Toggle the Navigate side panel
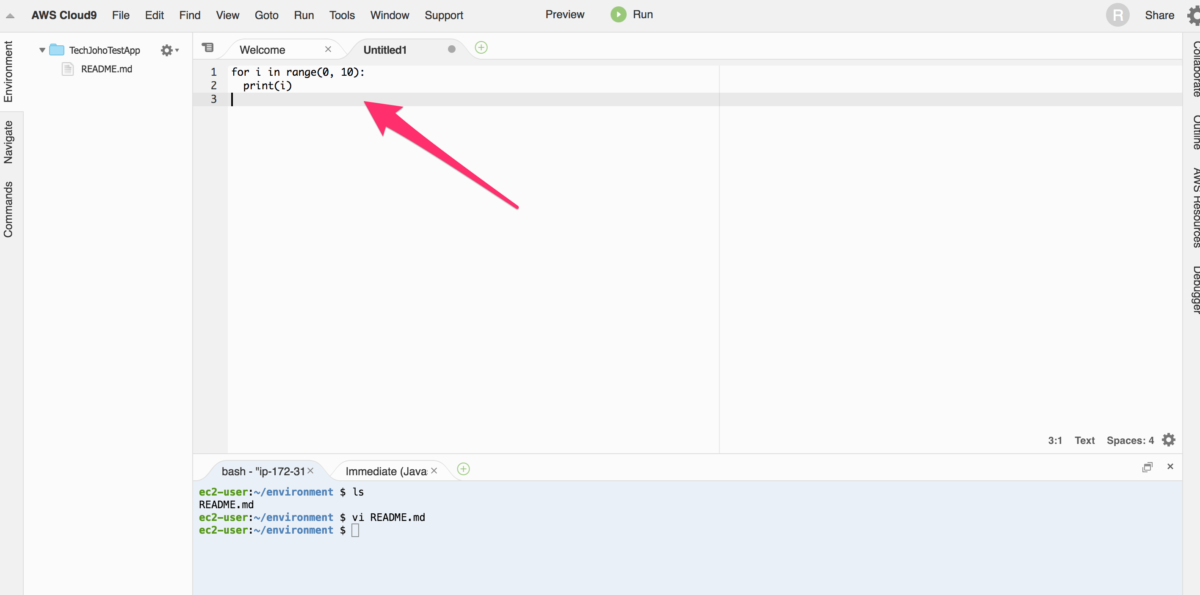Viewport: 1200px width, 595px height. 9,142
